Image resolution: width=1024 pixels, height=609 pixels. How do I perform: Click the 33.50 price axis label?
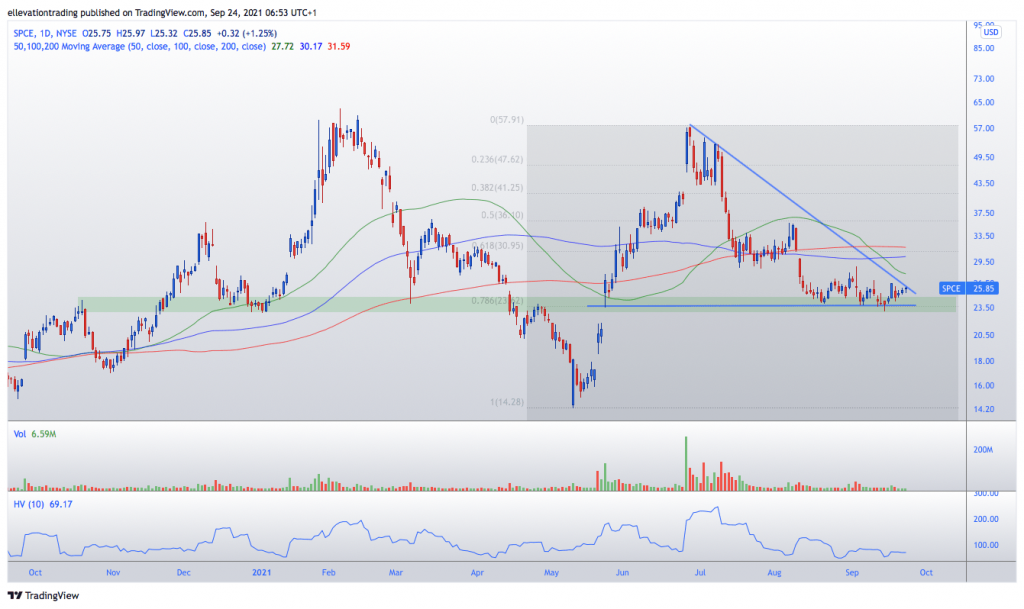(x=984, y=236)
